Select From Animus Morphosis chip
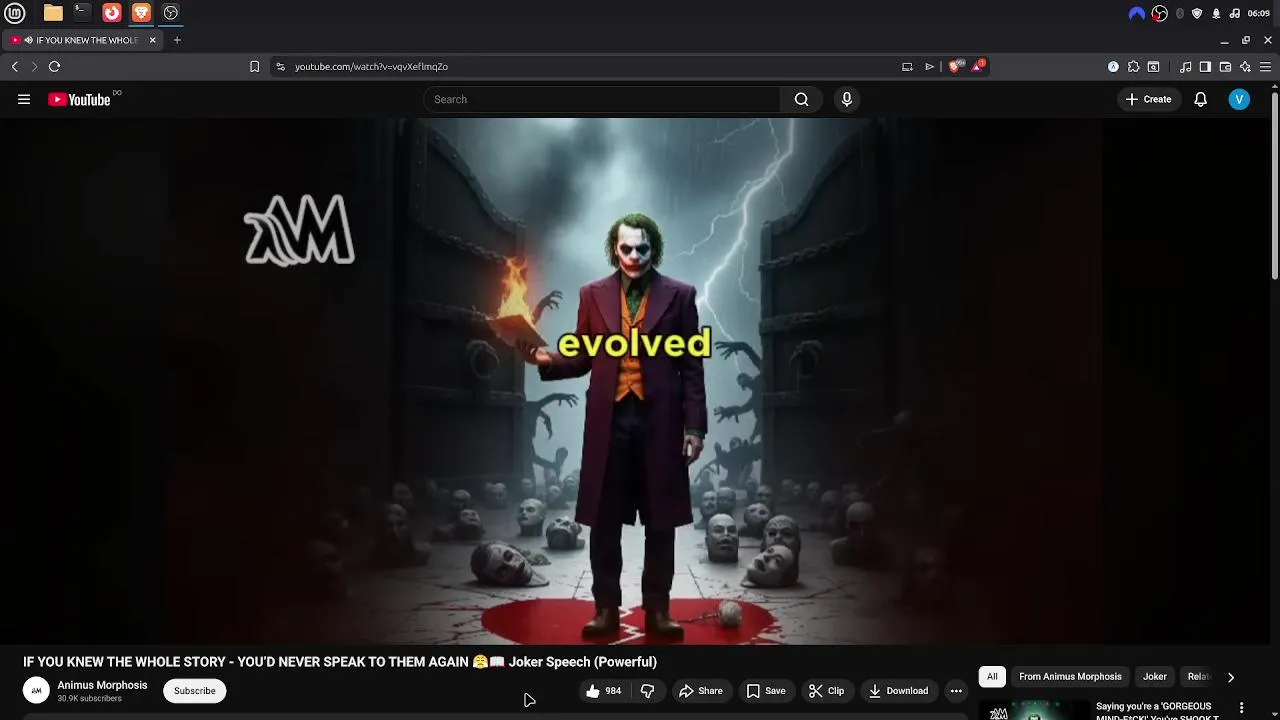1280x720 pixels. pos(1070,677)
